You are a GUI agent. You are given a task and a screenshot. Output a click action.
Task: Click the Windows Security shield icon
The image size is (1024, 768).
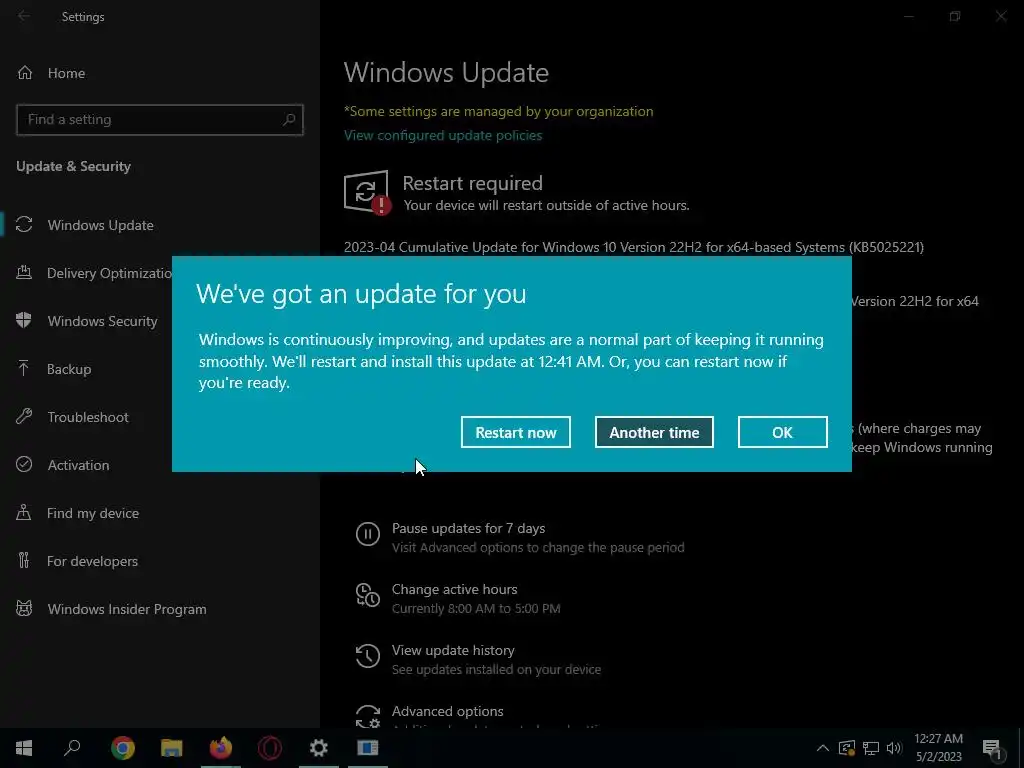click(24, 320)
